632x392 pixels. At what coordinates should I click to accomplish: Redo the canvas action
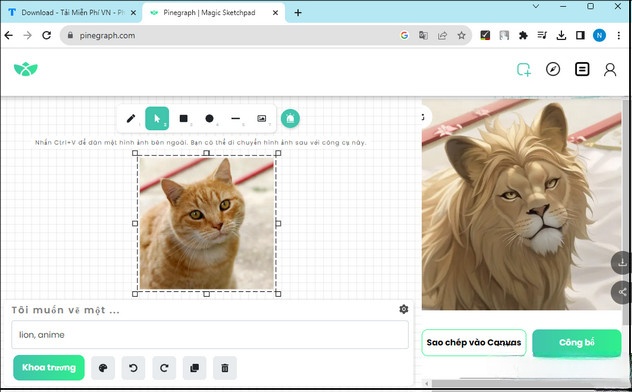[164, 368]
